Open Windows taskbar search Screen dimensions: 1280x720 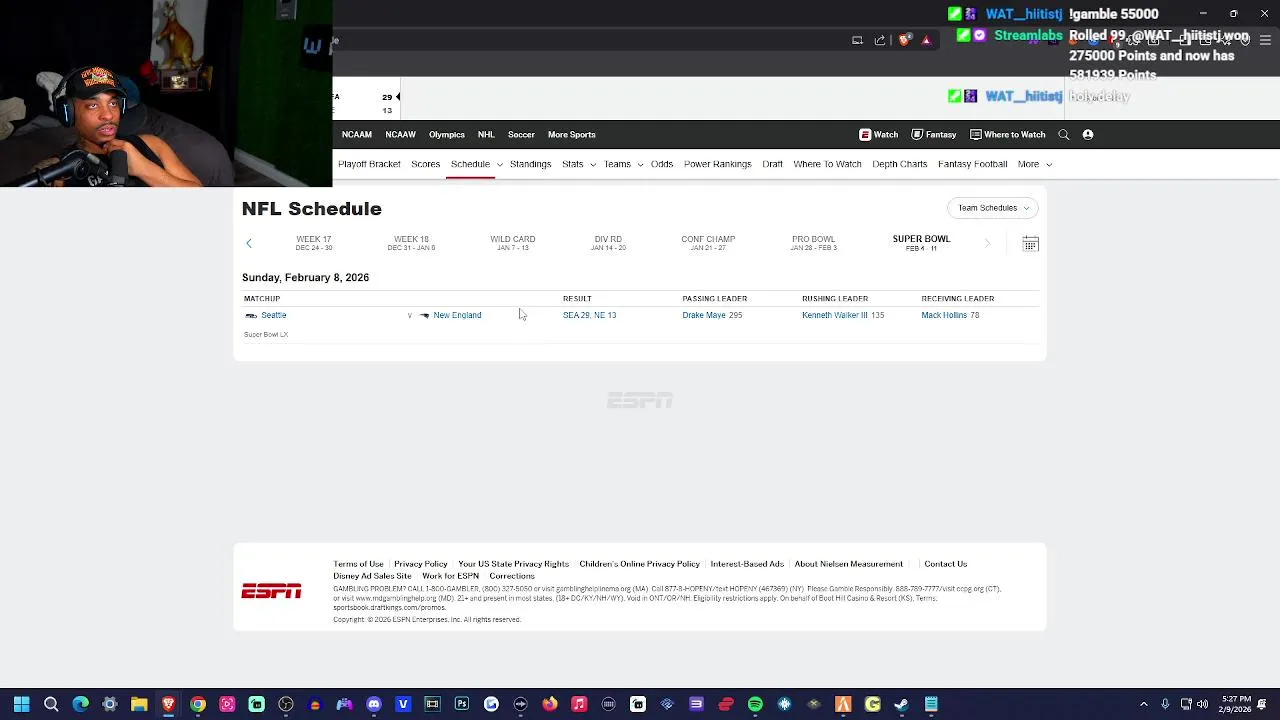click(x=51, y=704)
